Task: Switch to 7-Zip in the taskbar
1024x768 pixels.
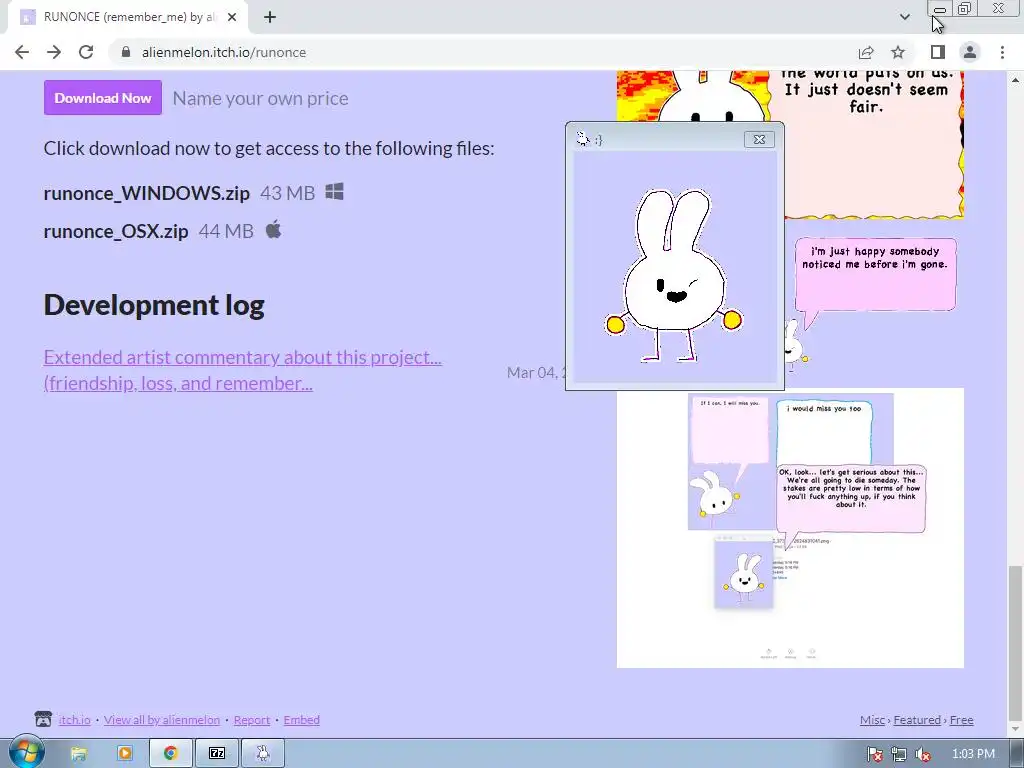Action: [x=217, y=754]
